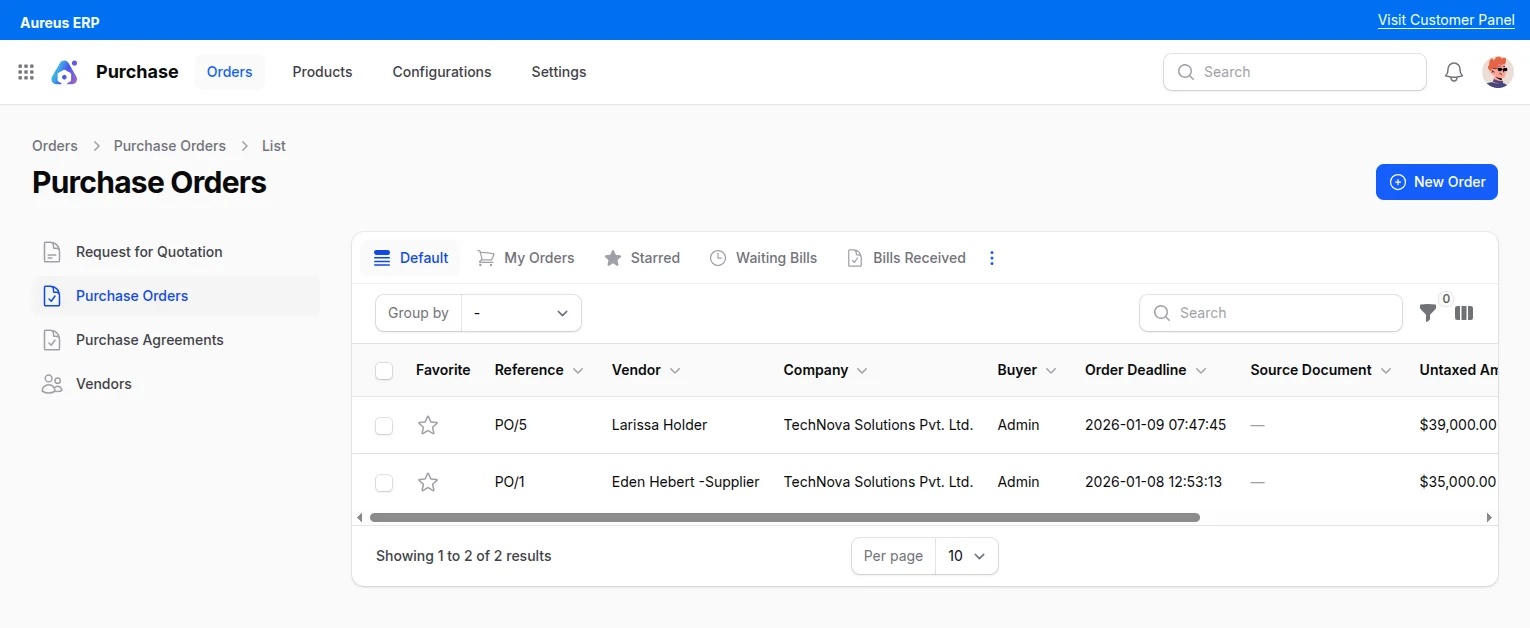The height and width of the screenshot is (628, 1530).
Task: Open the notifications bell
Action: [x=1454, y=72]
